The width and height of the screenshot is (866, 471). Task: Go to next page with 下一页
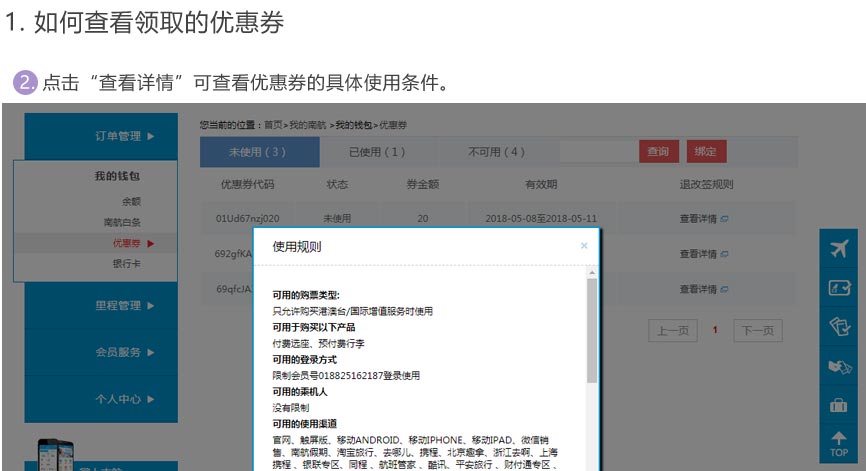click(757, 330)
